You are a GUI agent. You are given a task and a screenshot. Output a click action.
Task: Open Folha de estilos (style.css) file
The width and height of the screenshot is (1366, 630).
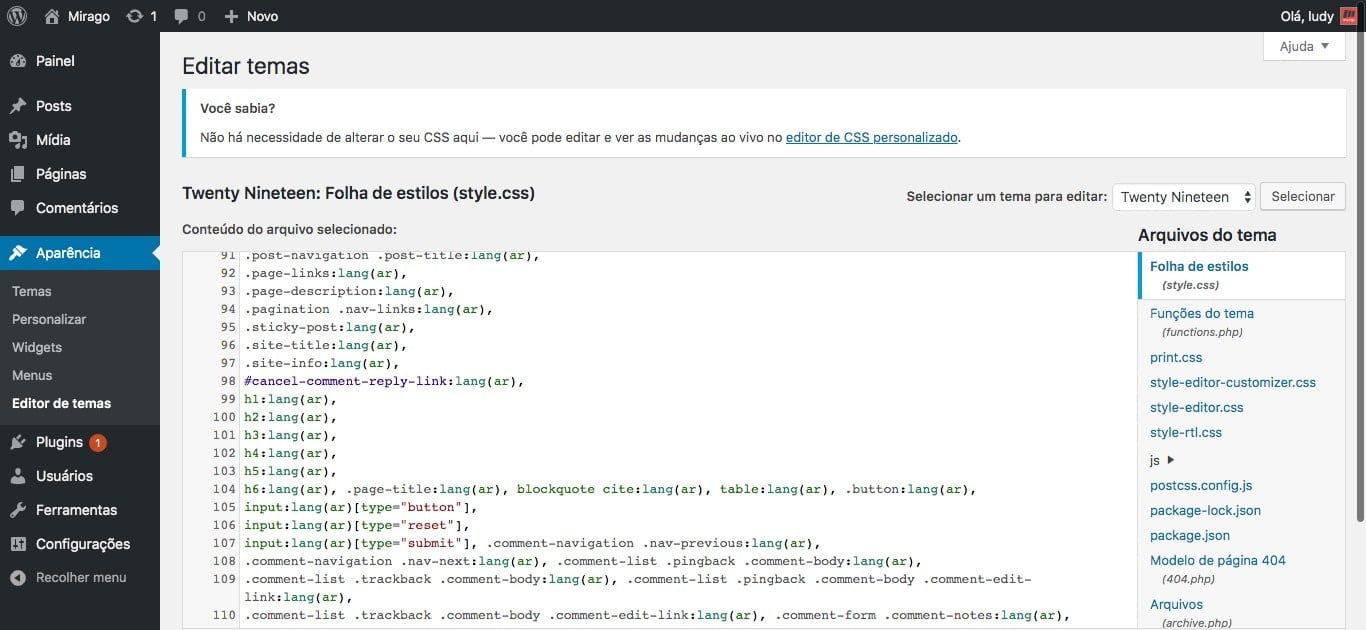1241,275
